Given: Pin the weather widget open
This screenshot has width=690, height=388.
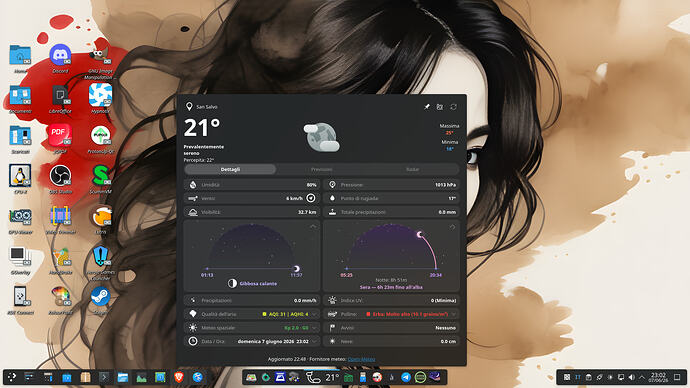Looking at the screenshot, I should 426,107.
